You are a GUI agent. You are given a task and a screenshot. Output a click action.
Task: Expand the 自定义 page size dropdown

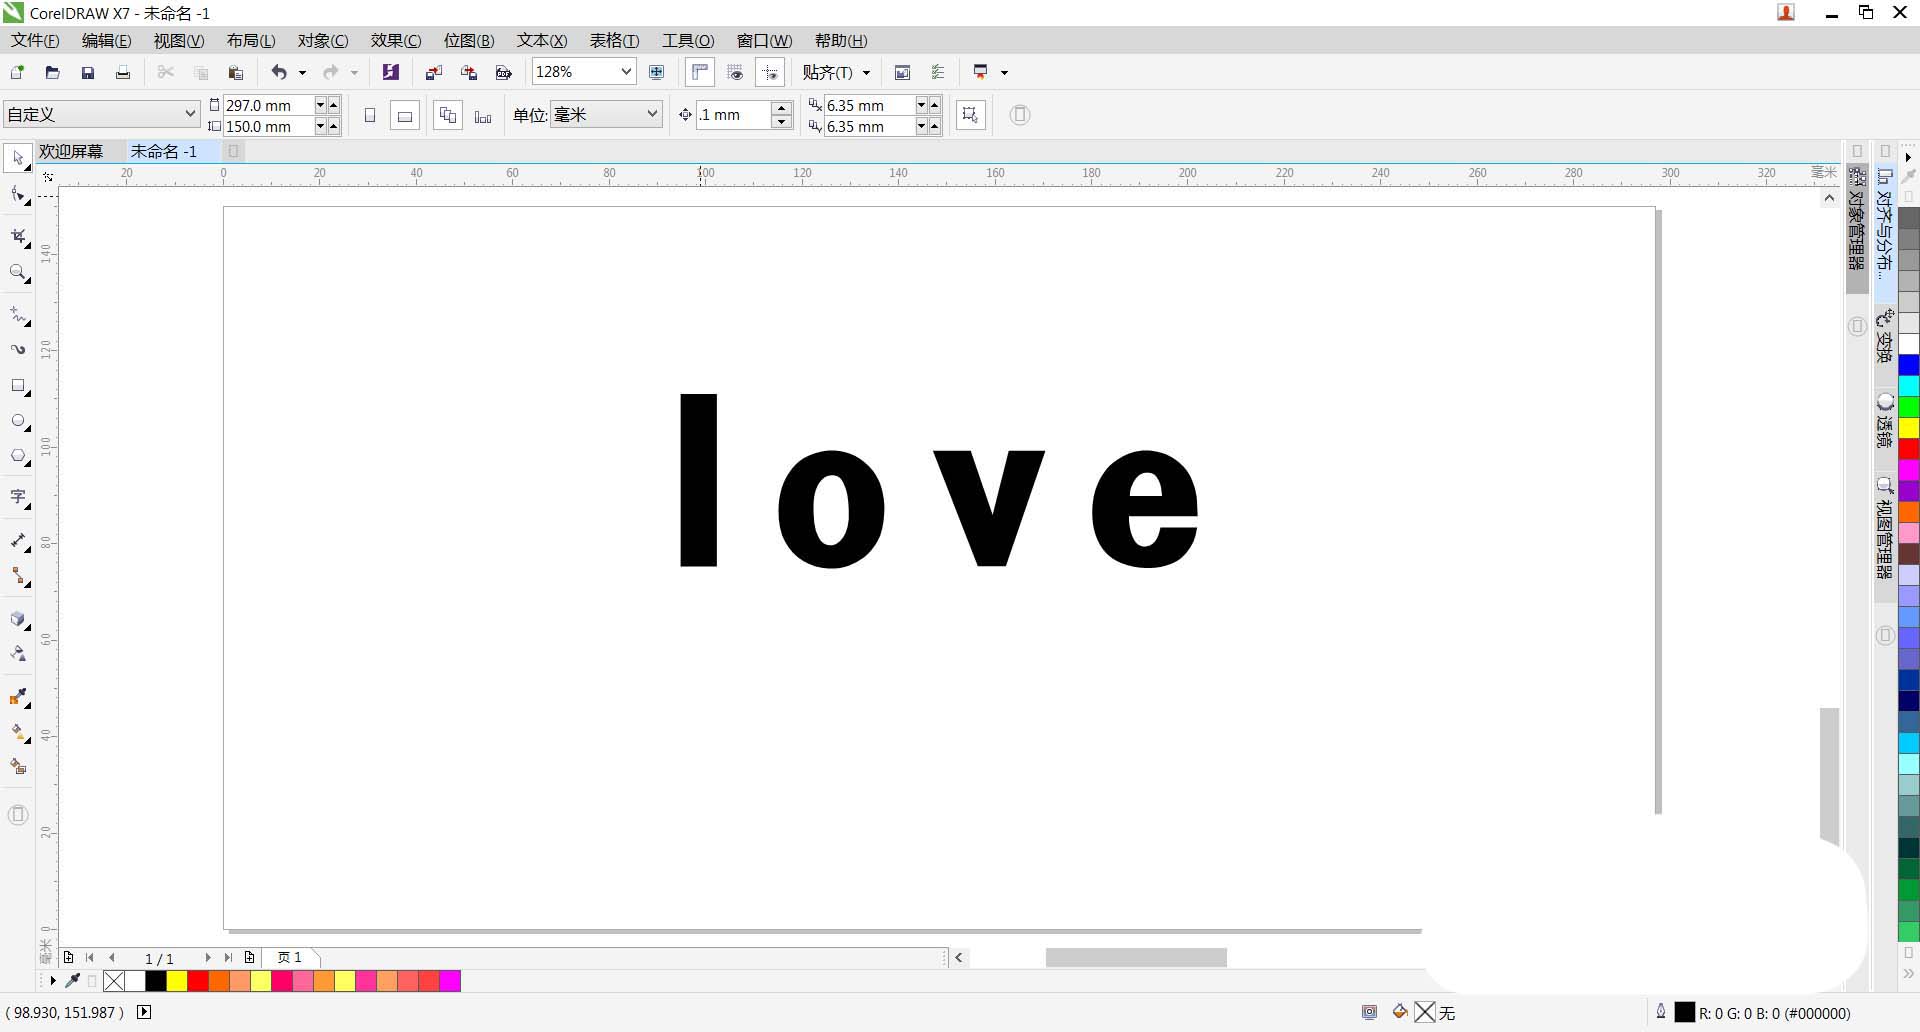click(190, 115)
